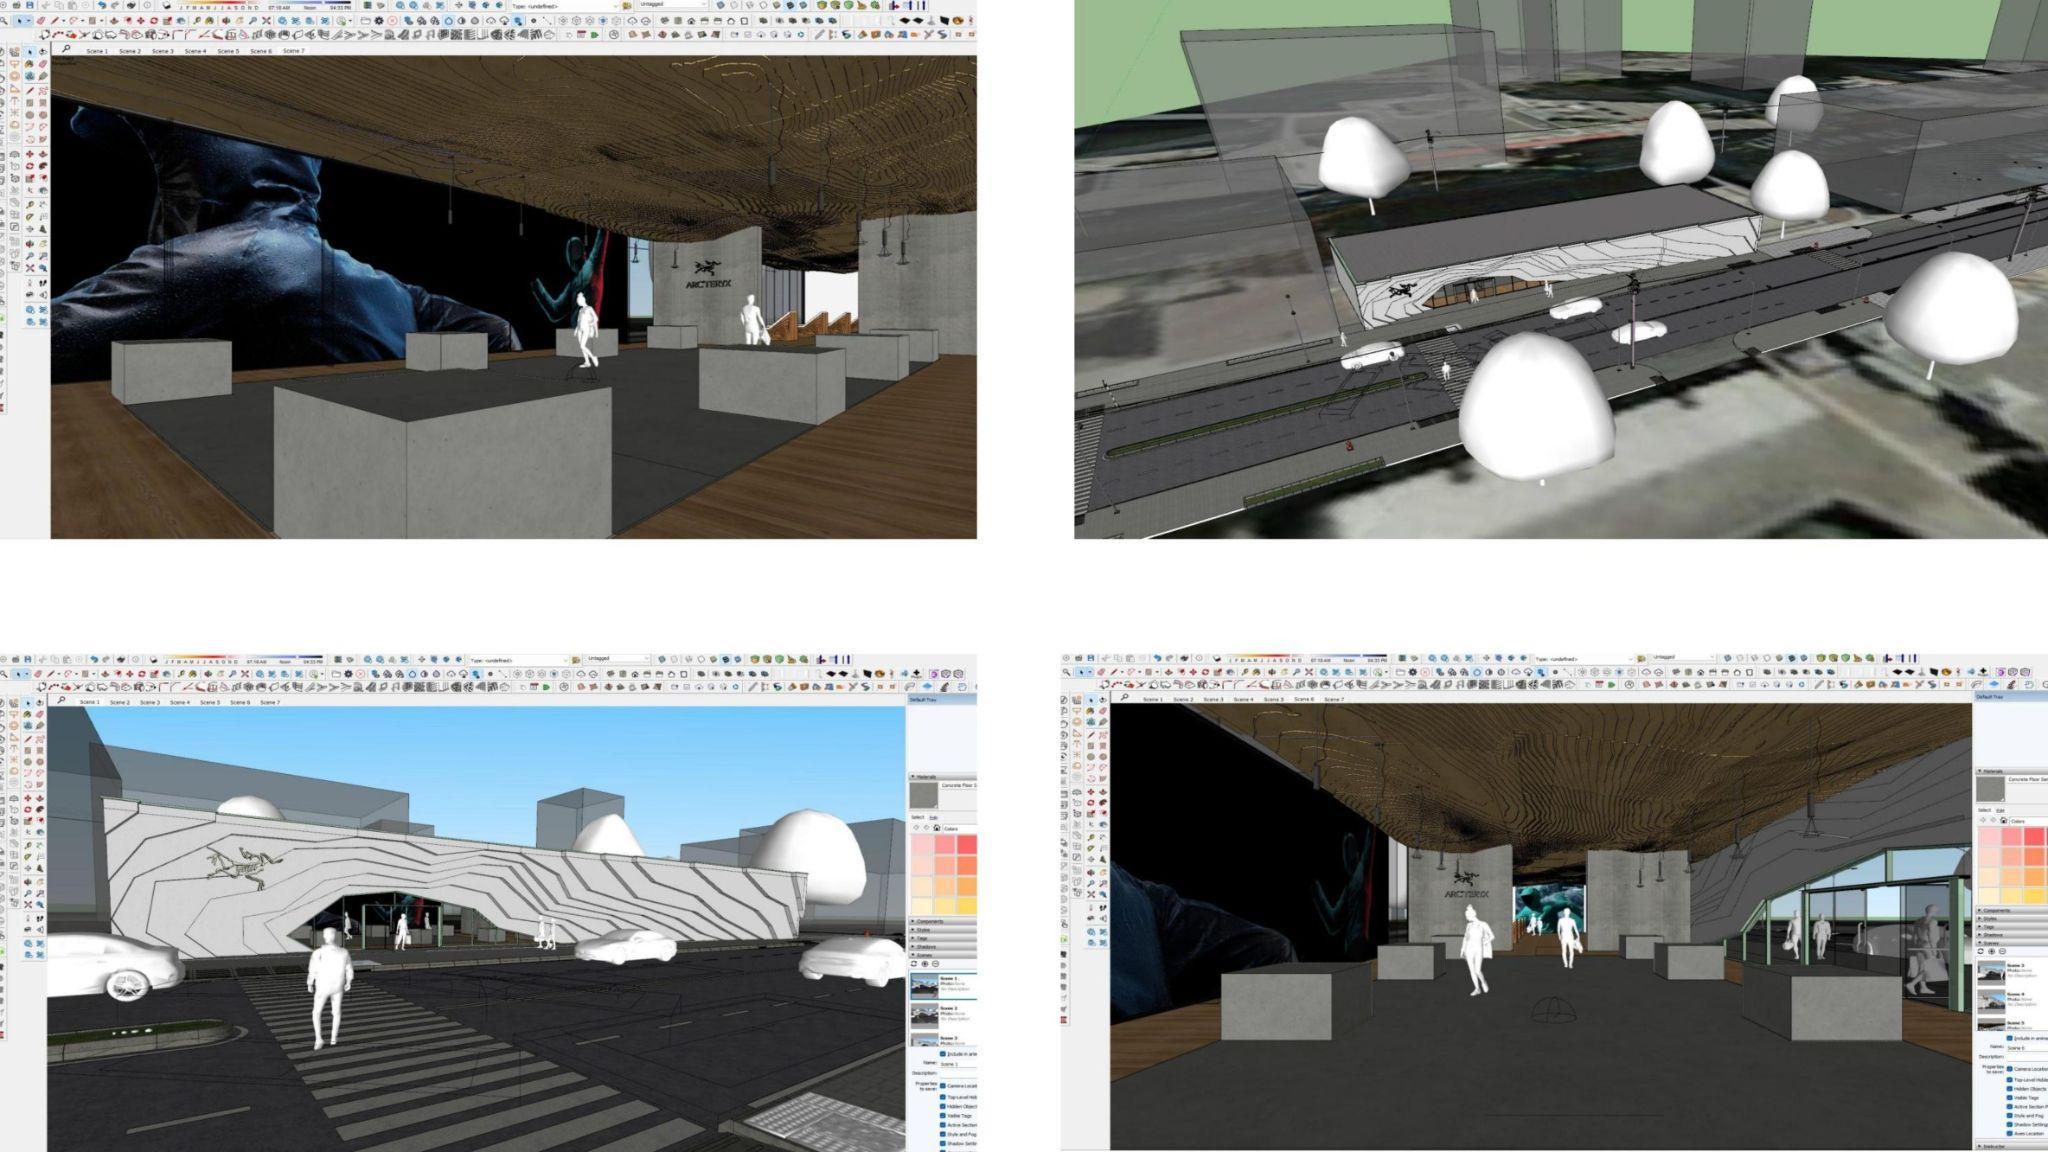Click the Undo arrow in the top-left window toolbar
The image size is (2048, 1152).
[101, 5]
